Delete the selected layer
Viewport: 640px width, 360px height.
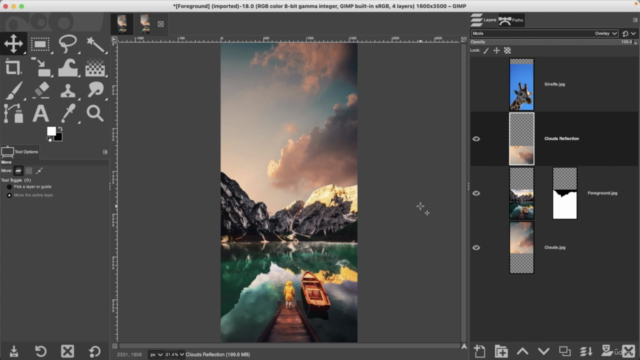(629, 351)
